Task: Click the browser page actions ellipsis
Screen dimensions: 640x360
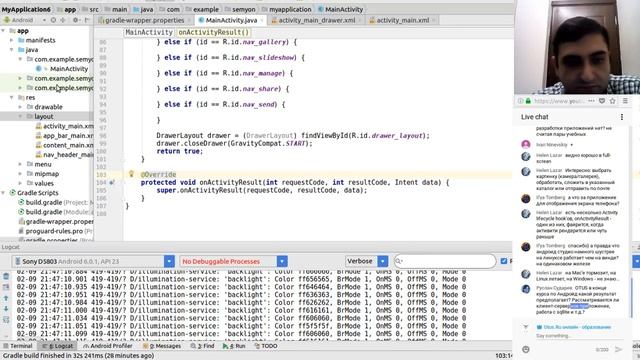Action: tap(591, 101)
